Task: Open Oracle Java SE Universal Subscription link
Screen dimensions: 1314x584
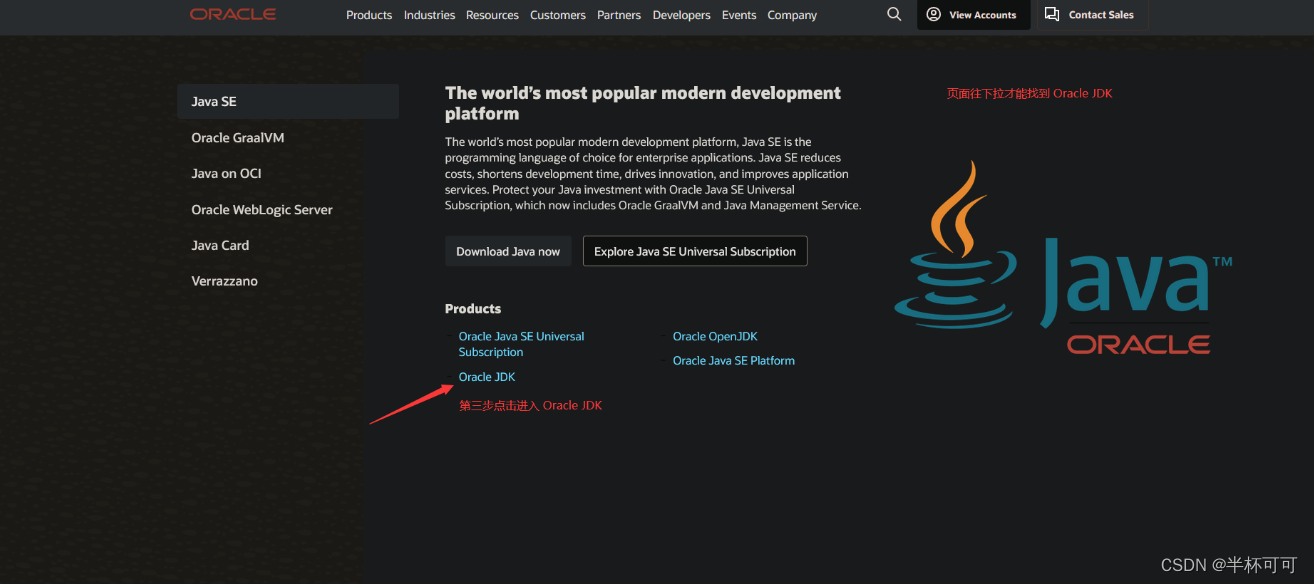Action: [521, 344]
